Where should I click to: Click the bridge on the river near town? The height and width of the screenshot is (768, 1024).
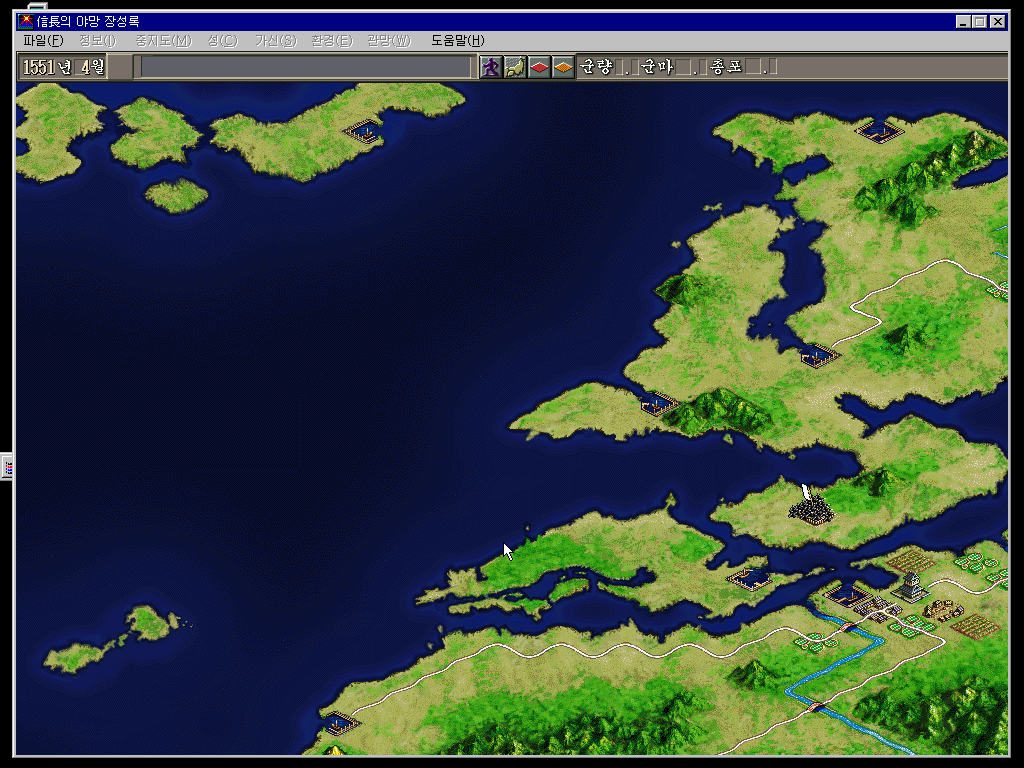[848, 628]
